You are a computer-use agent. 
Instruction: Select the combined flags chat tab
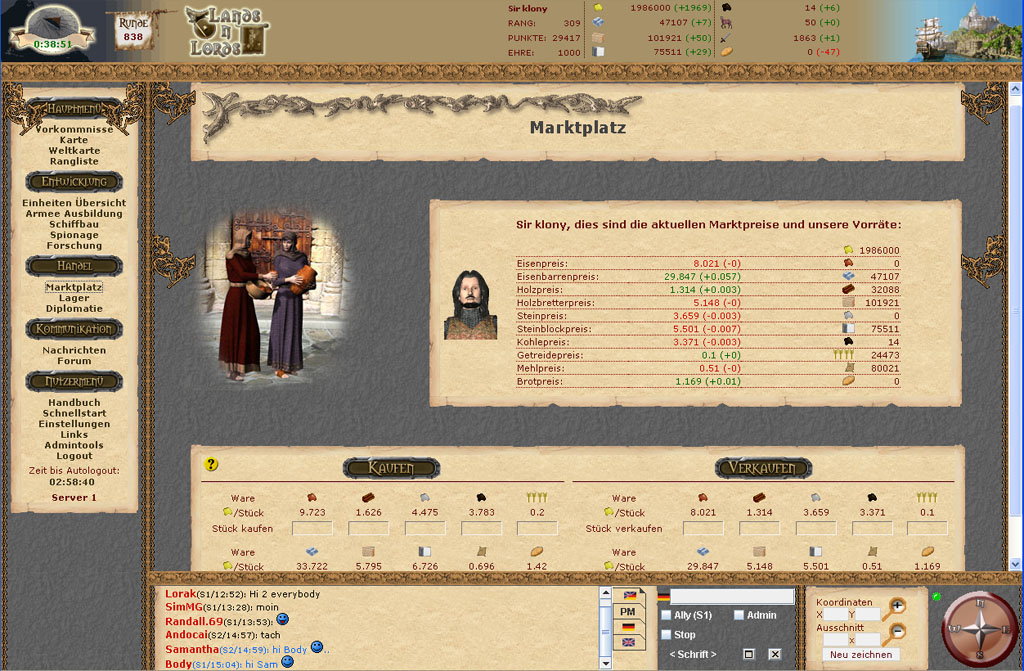point(629,595)
